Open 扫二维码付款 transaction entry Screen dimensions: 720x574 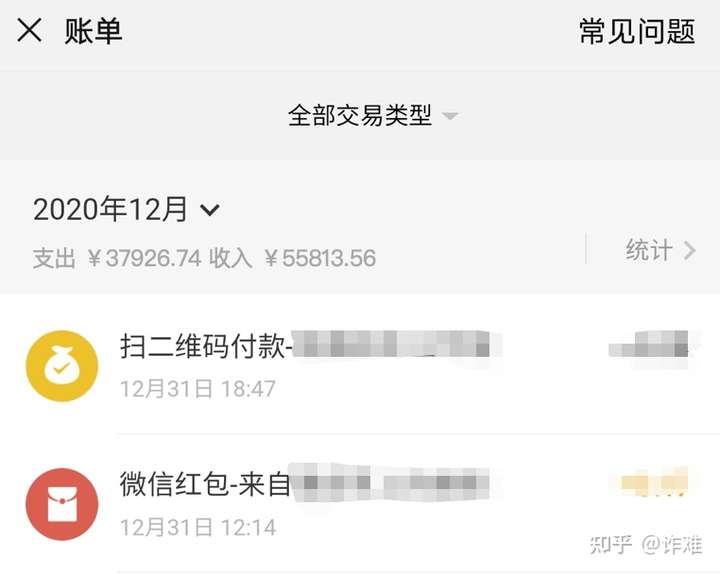pos(360,366)
